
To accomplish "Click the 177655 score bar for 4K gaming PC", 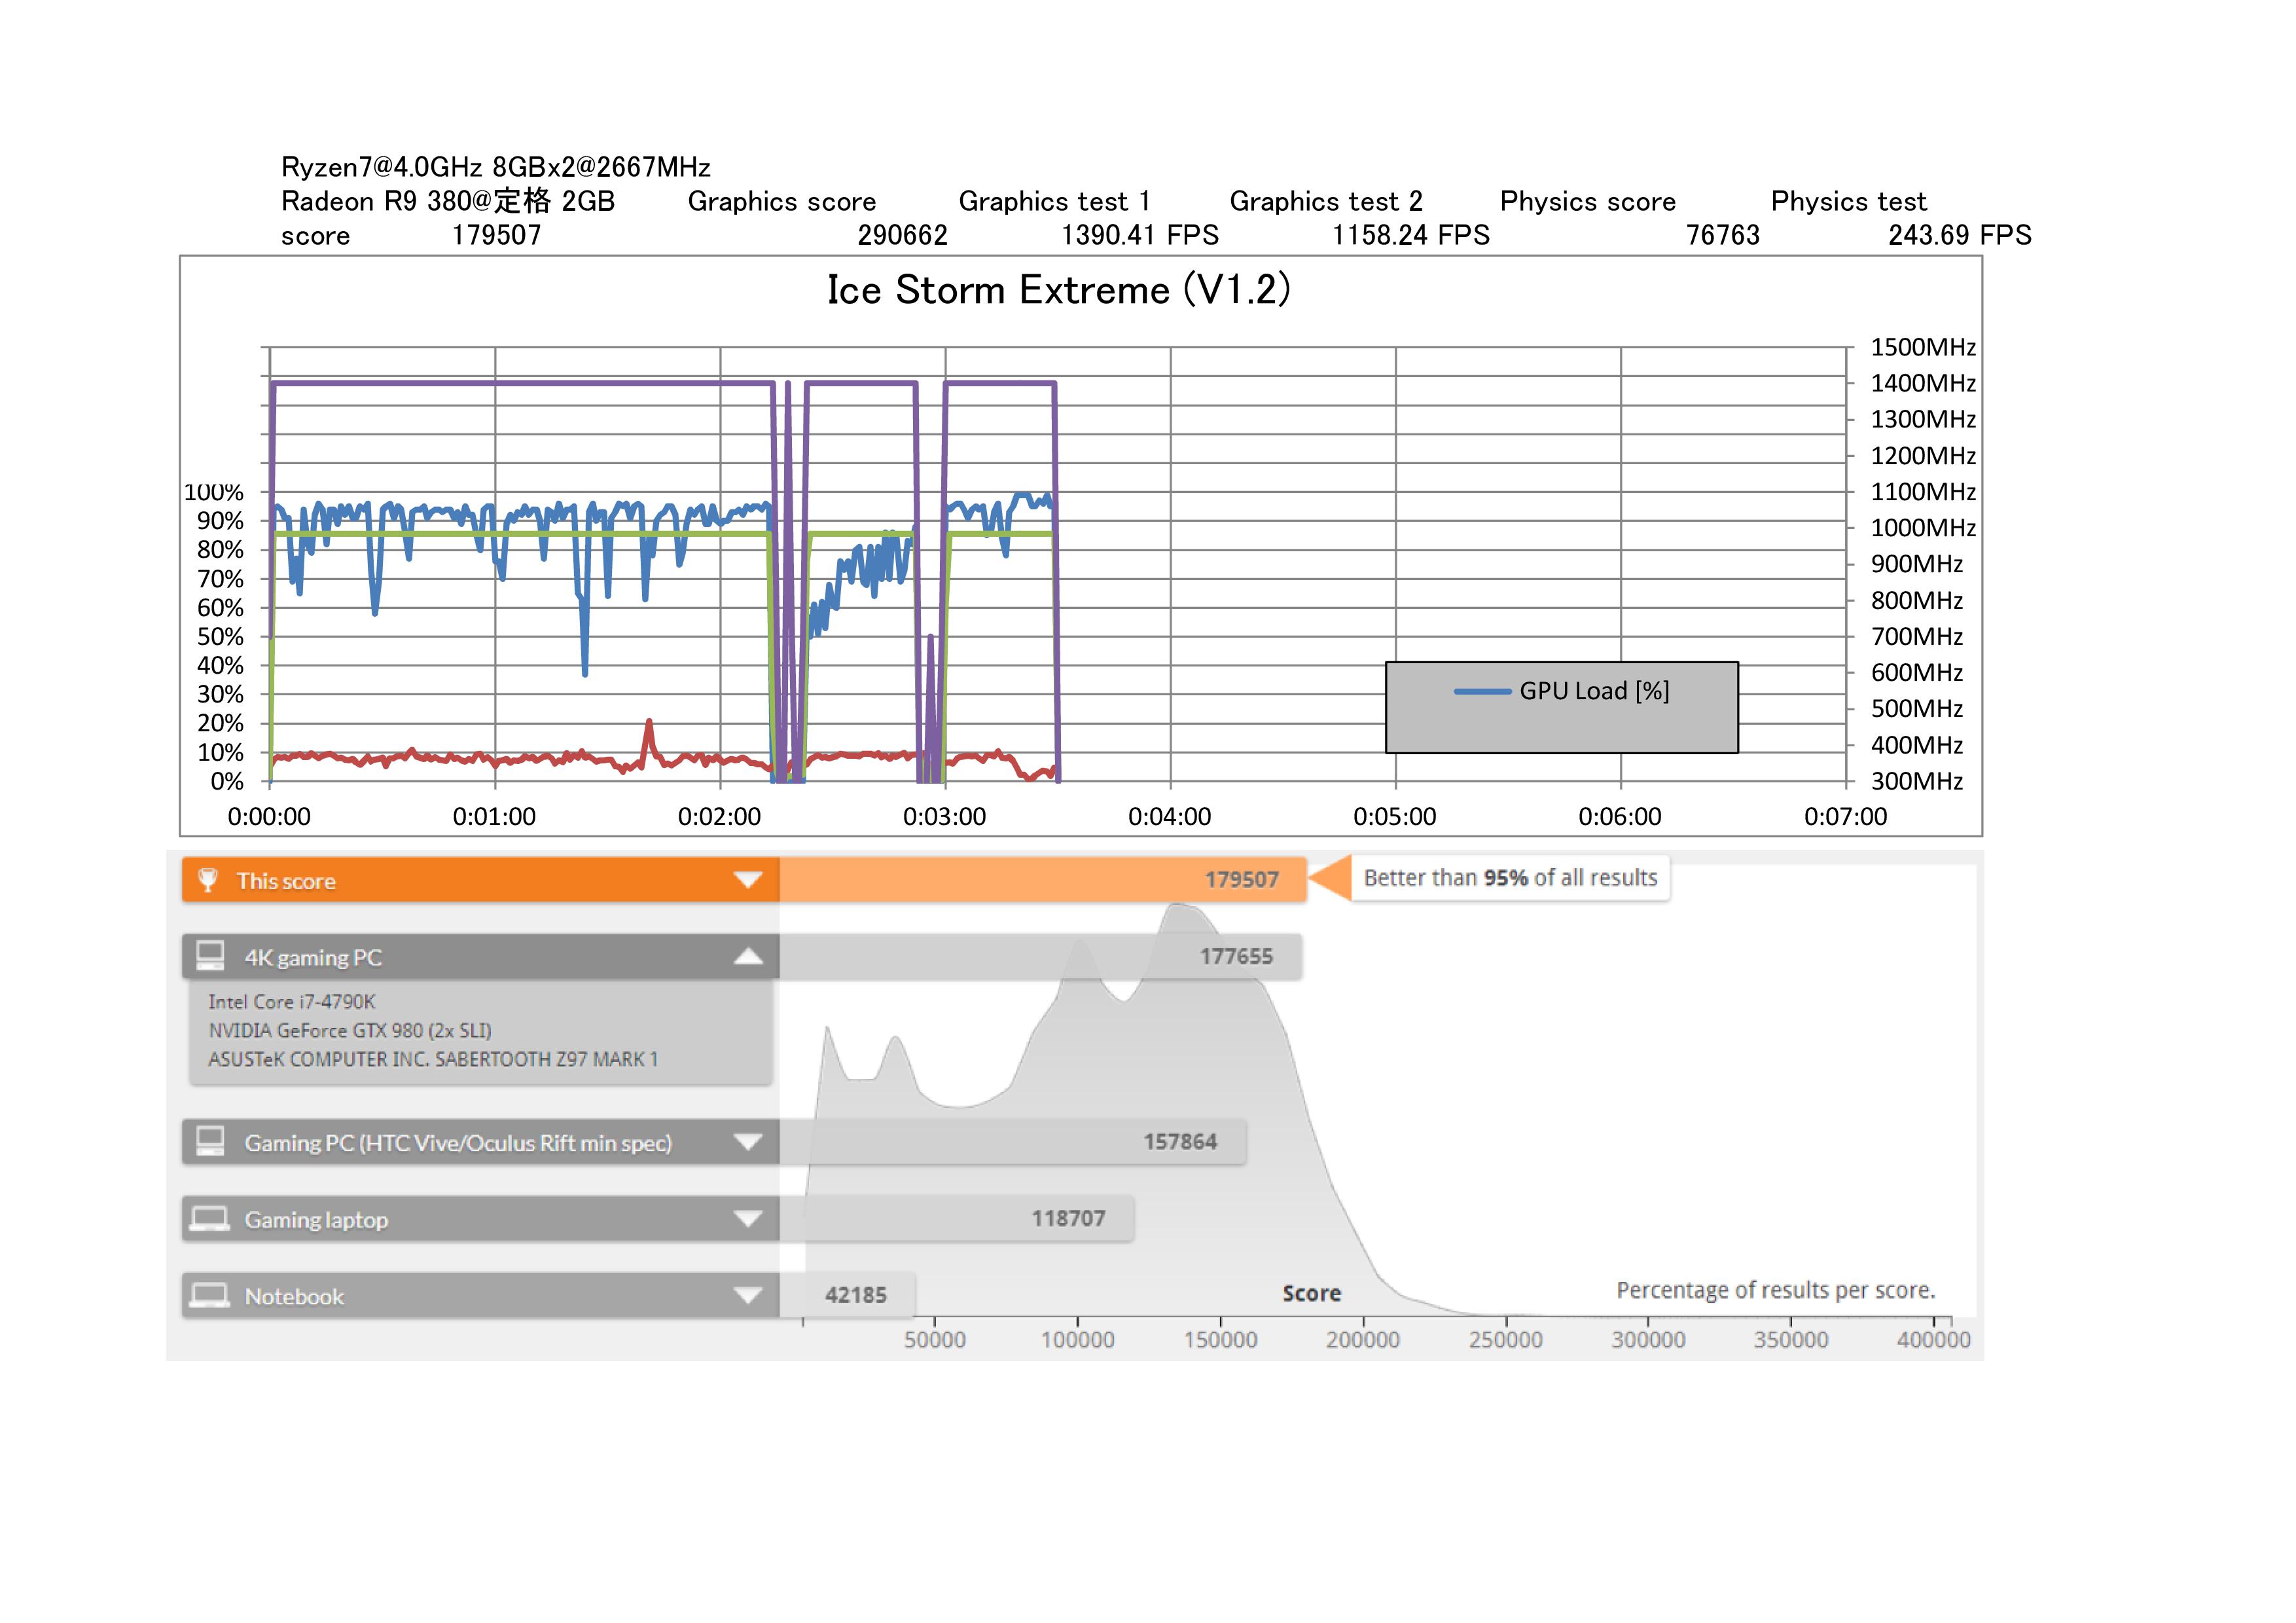I will (1040, 956).
